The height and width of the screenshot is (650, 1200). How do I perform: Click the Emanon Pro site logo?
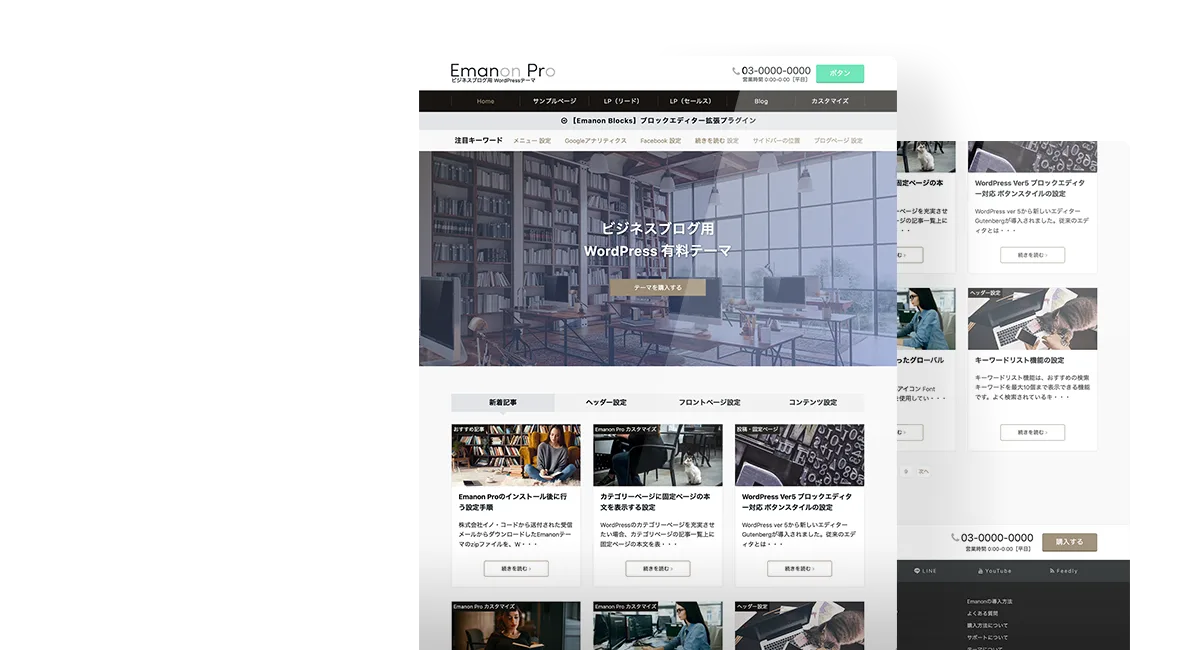click(503, 72)
